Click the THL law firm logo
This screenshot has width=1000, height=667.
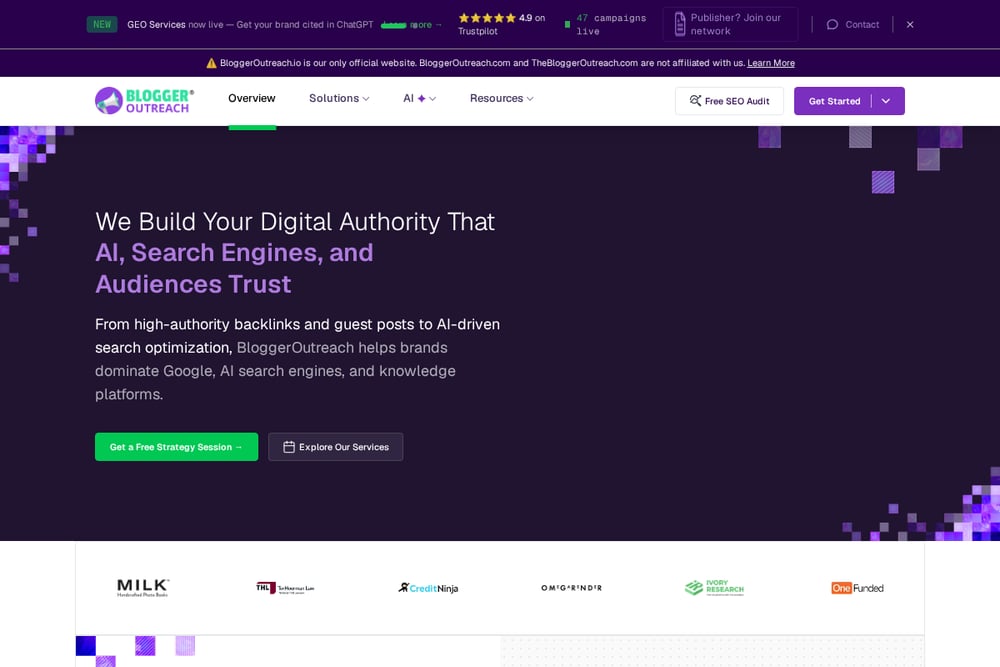click(x=285, y=588)
